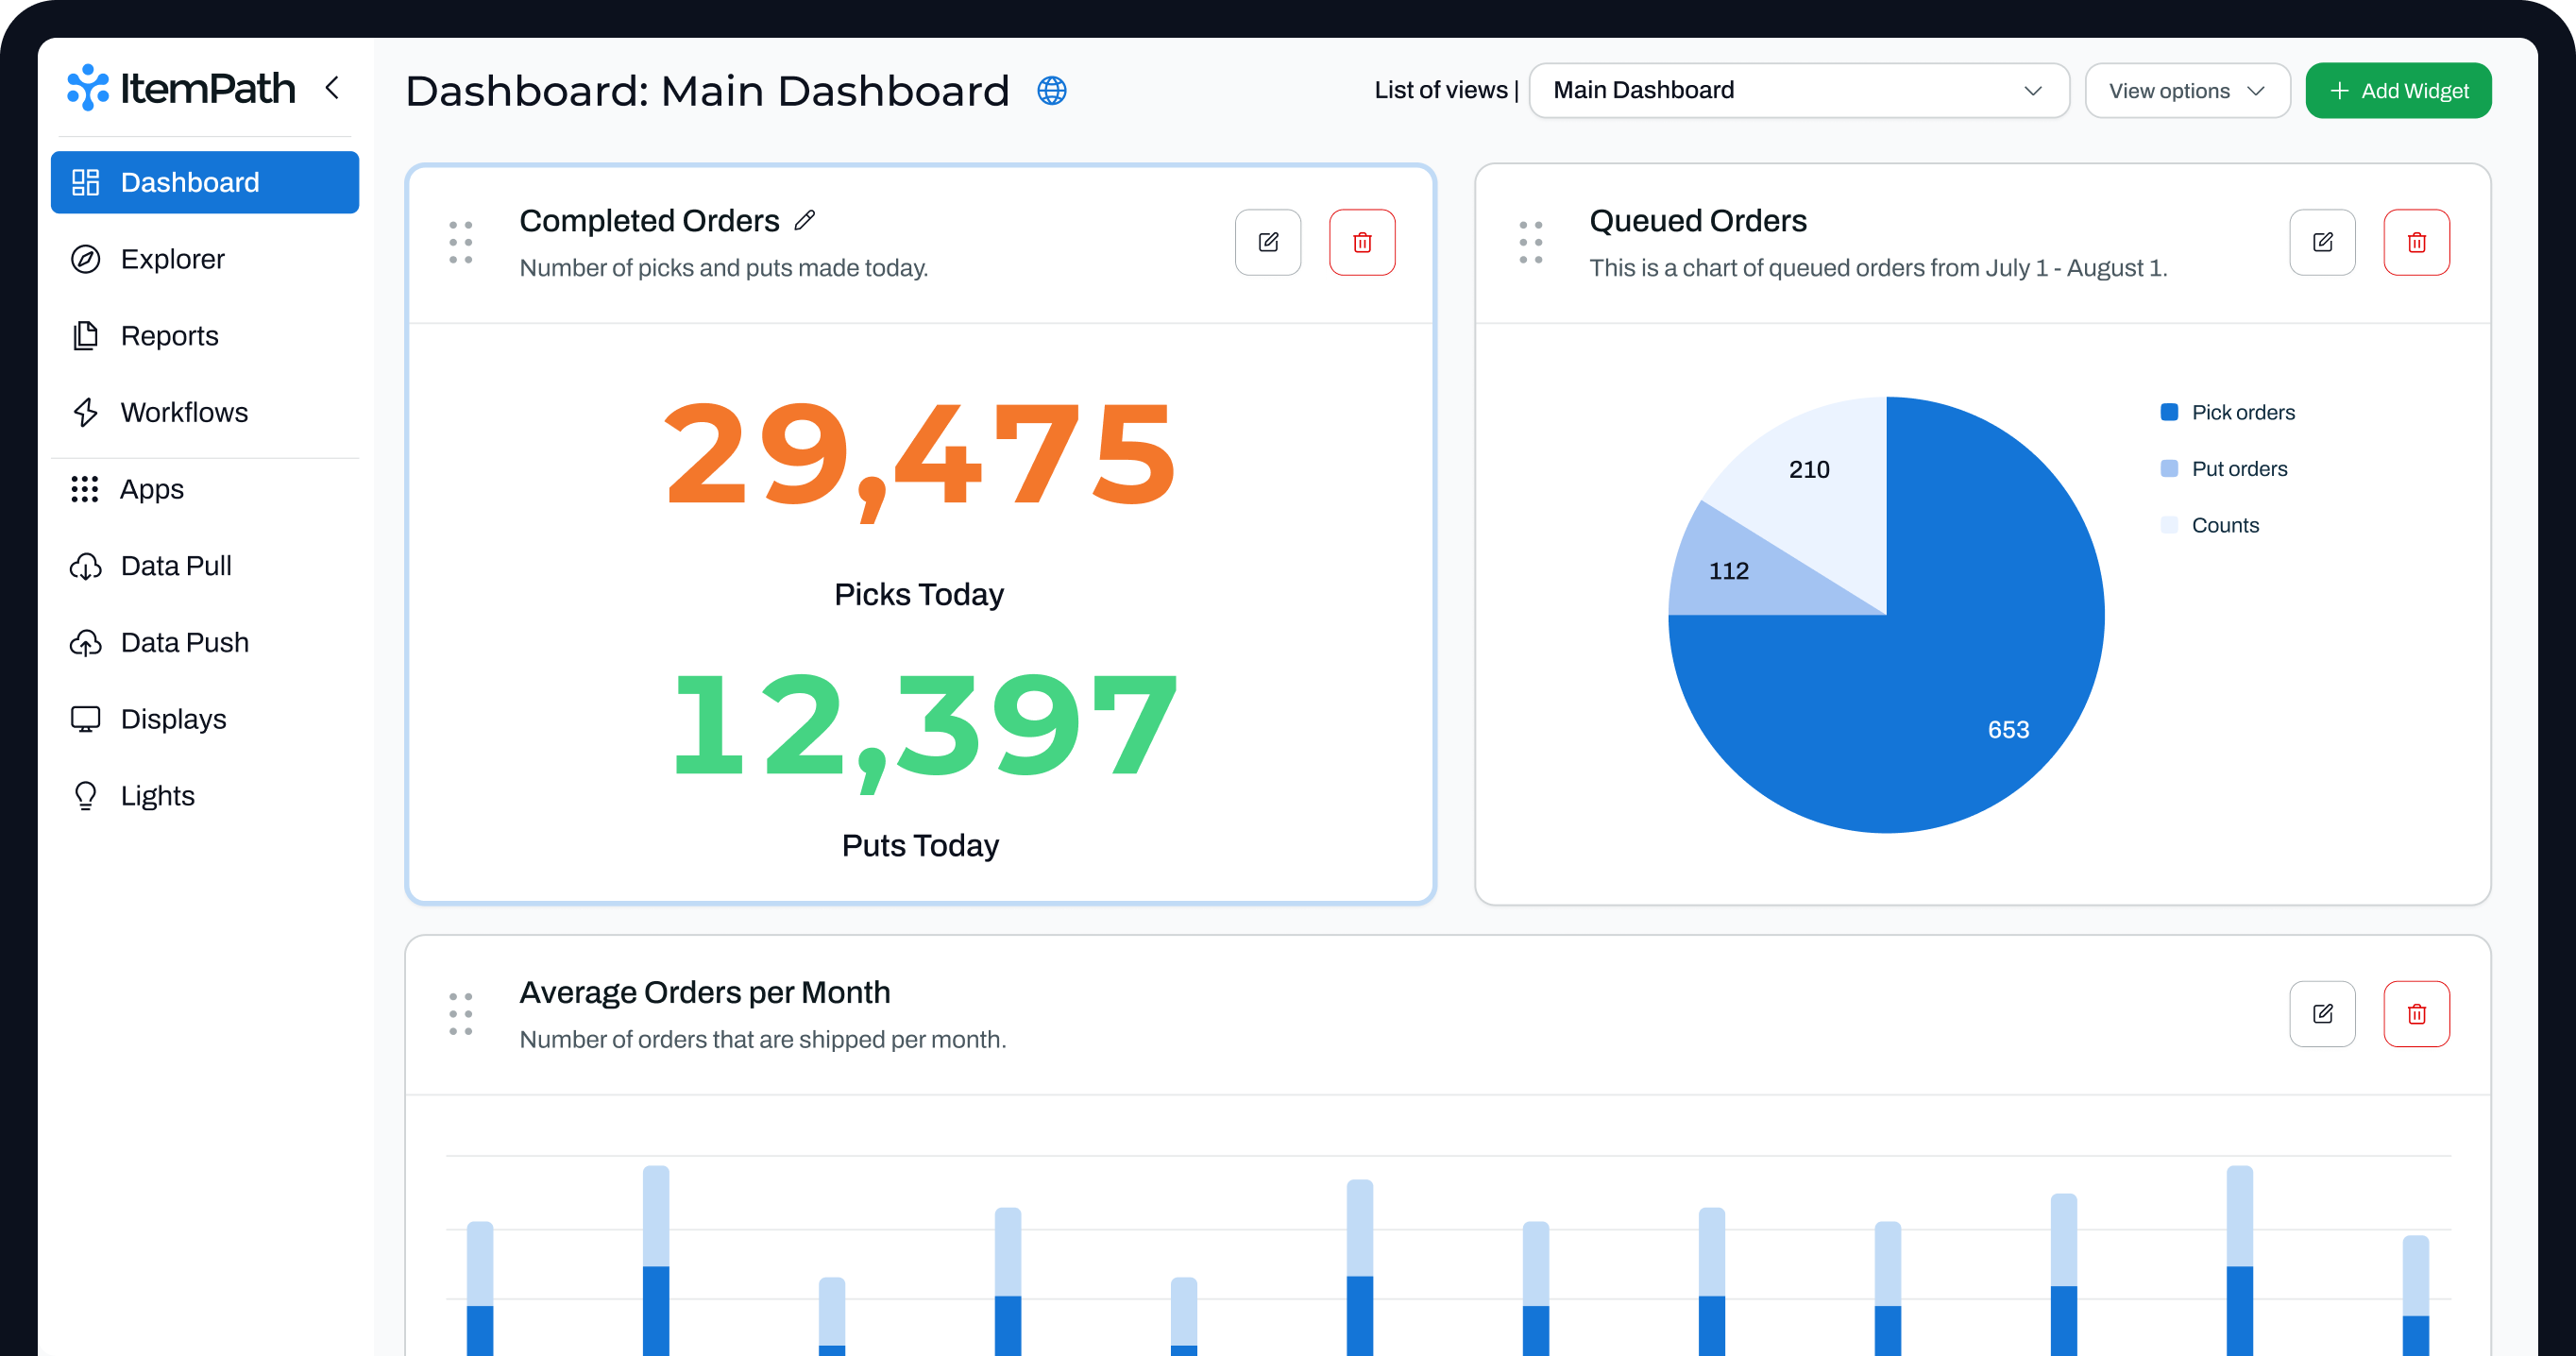This screenshot has width=2576, height=1356.
Task: Go to Reports
Action: coord(205,336)
